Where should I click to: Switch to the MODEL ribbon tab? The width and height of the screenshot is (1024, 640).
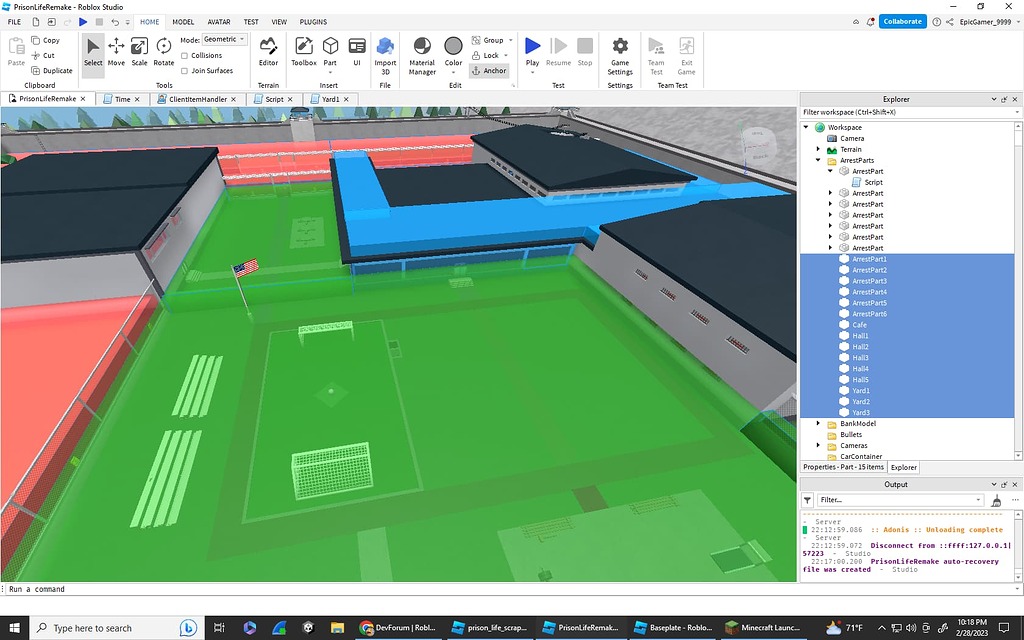[183, 21]
